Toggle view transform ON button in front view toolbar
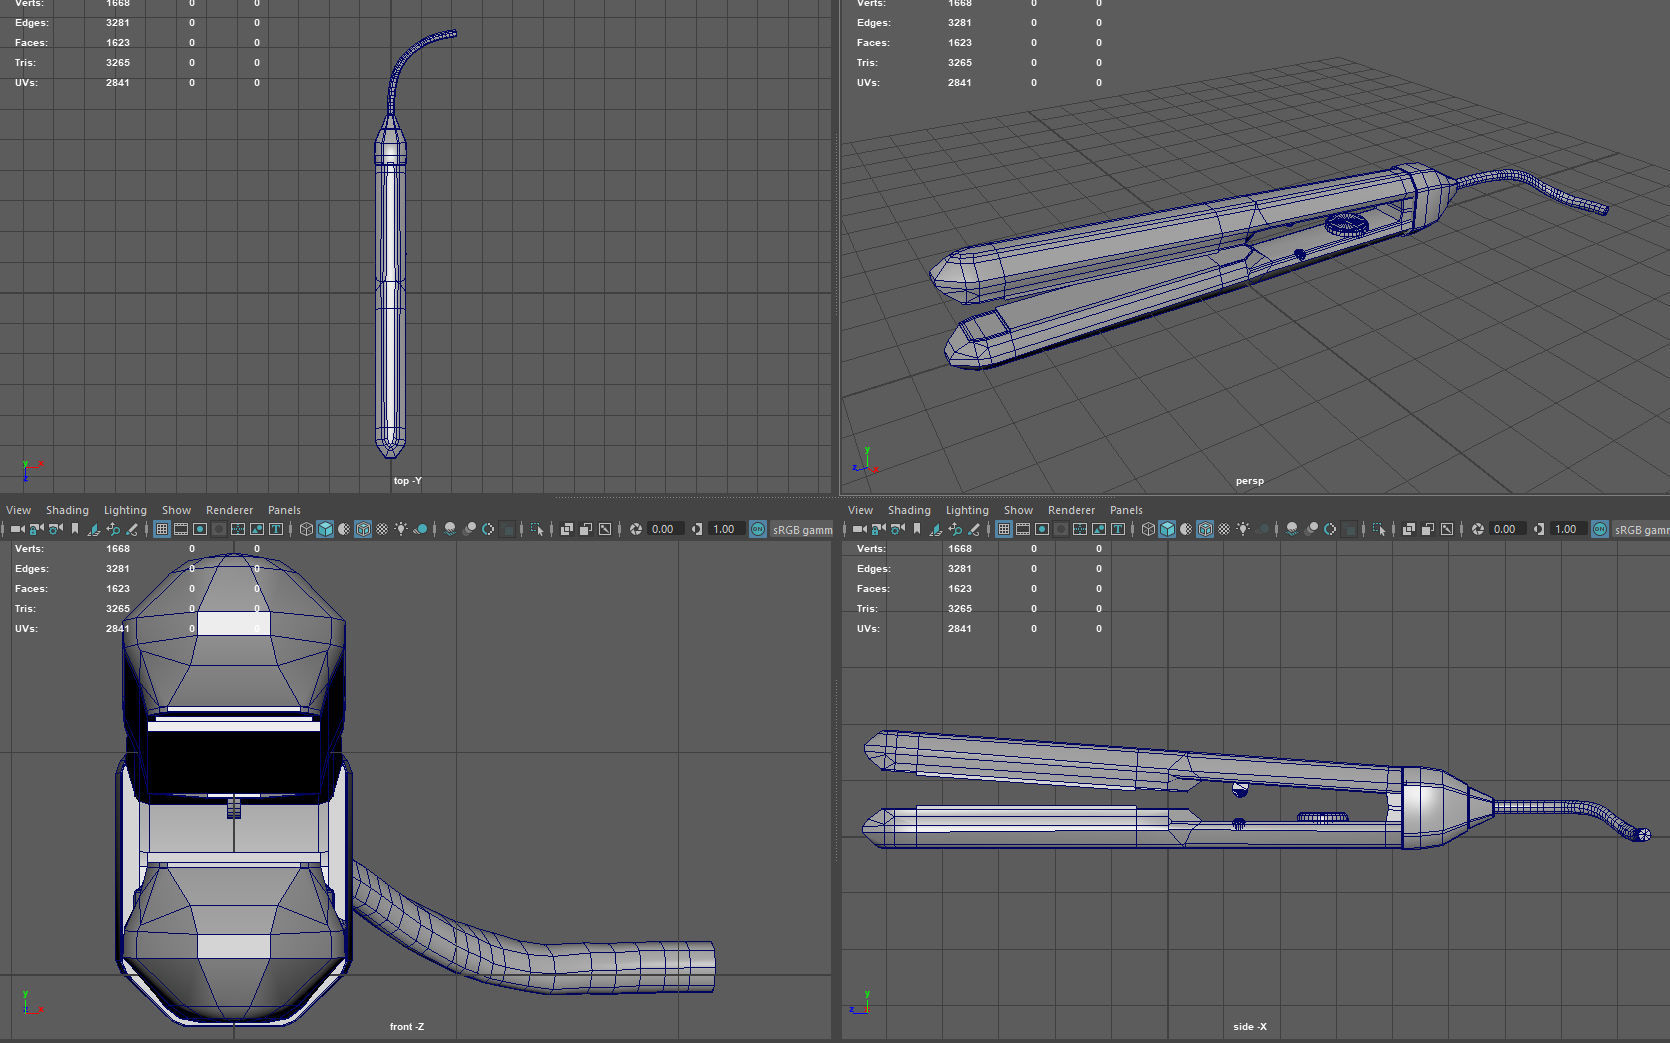The image size is (1670, 1043). pyautogui.click(x=758, y=529)
